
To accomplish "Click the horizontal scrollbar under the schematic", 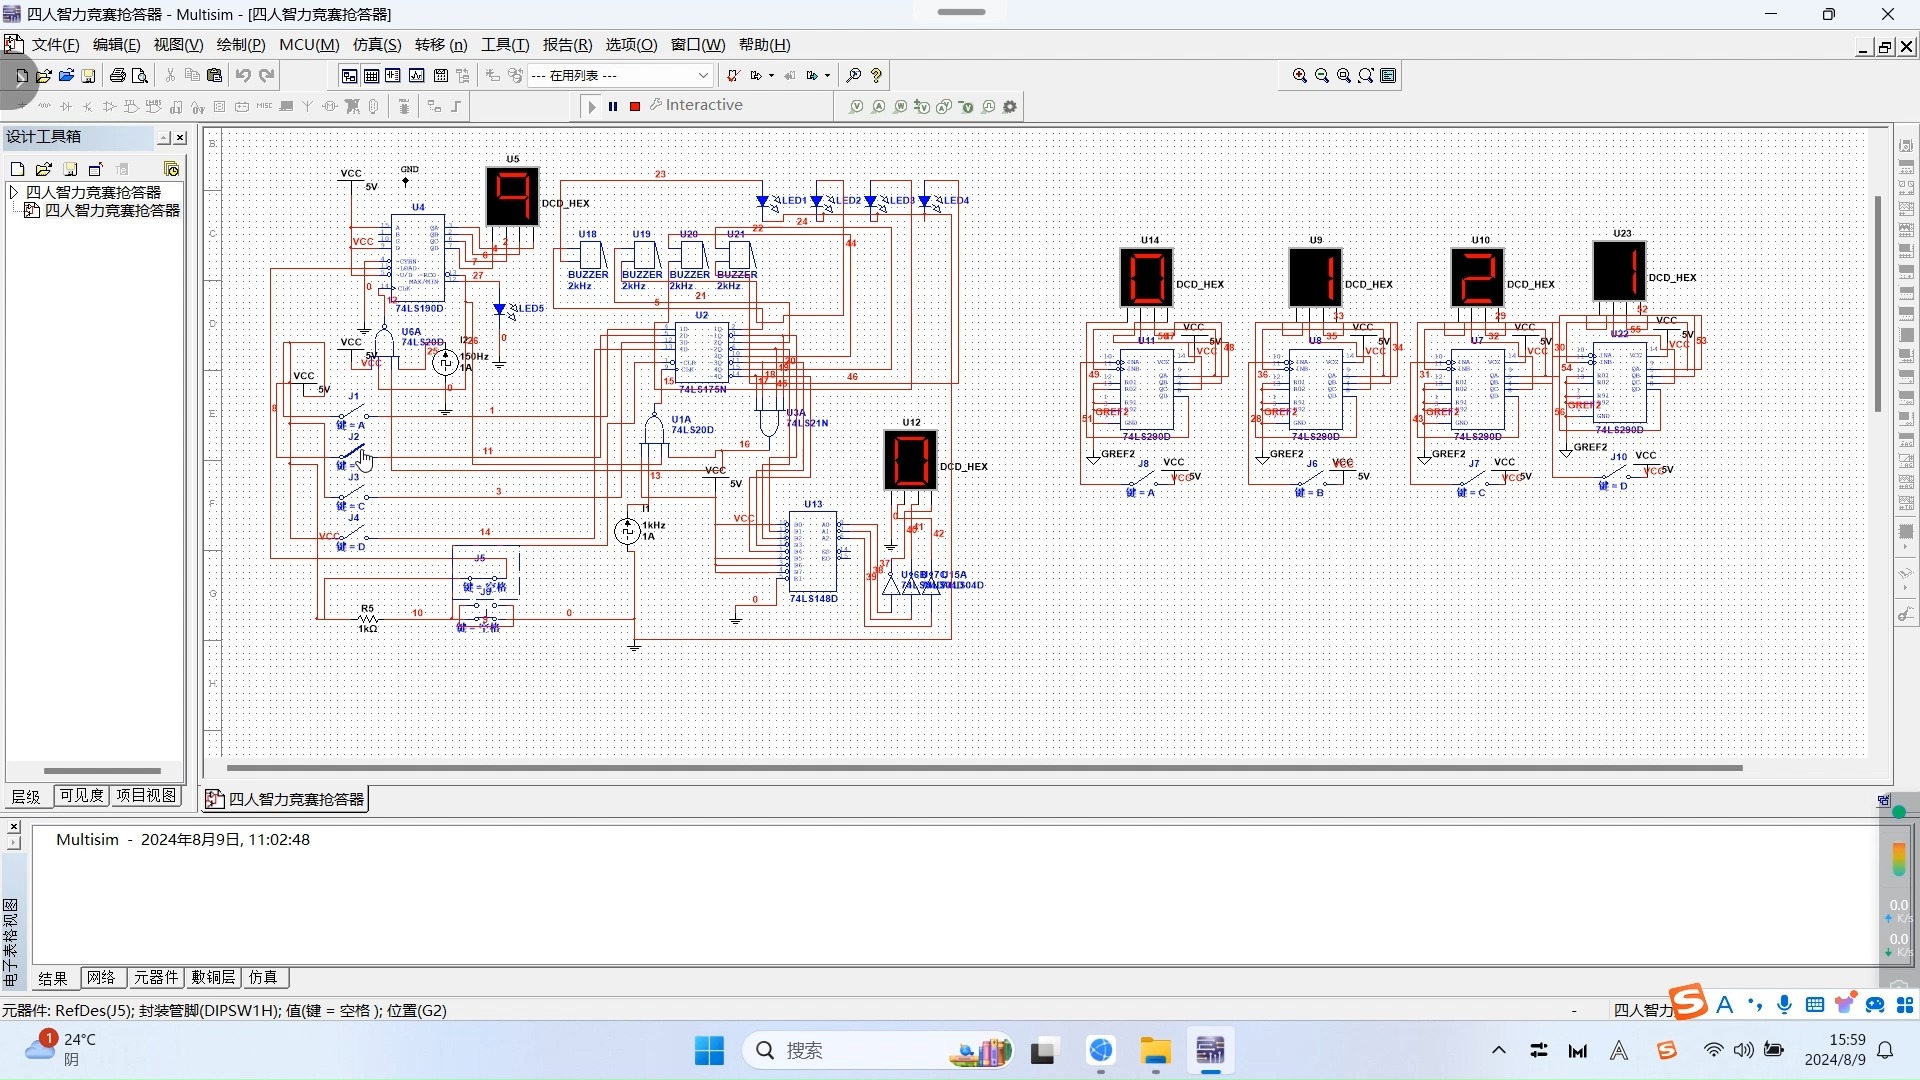I will click(984, 768).
